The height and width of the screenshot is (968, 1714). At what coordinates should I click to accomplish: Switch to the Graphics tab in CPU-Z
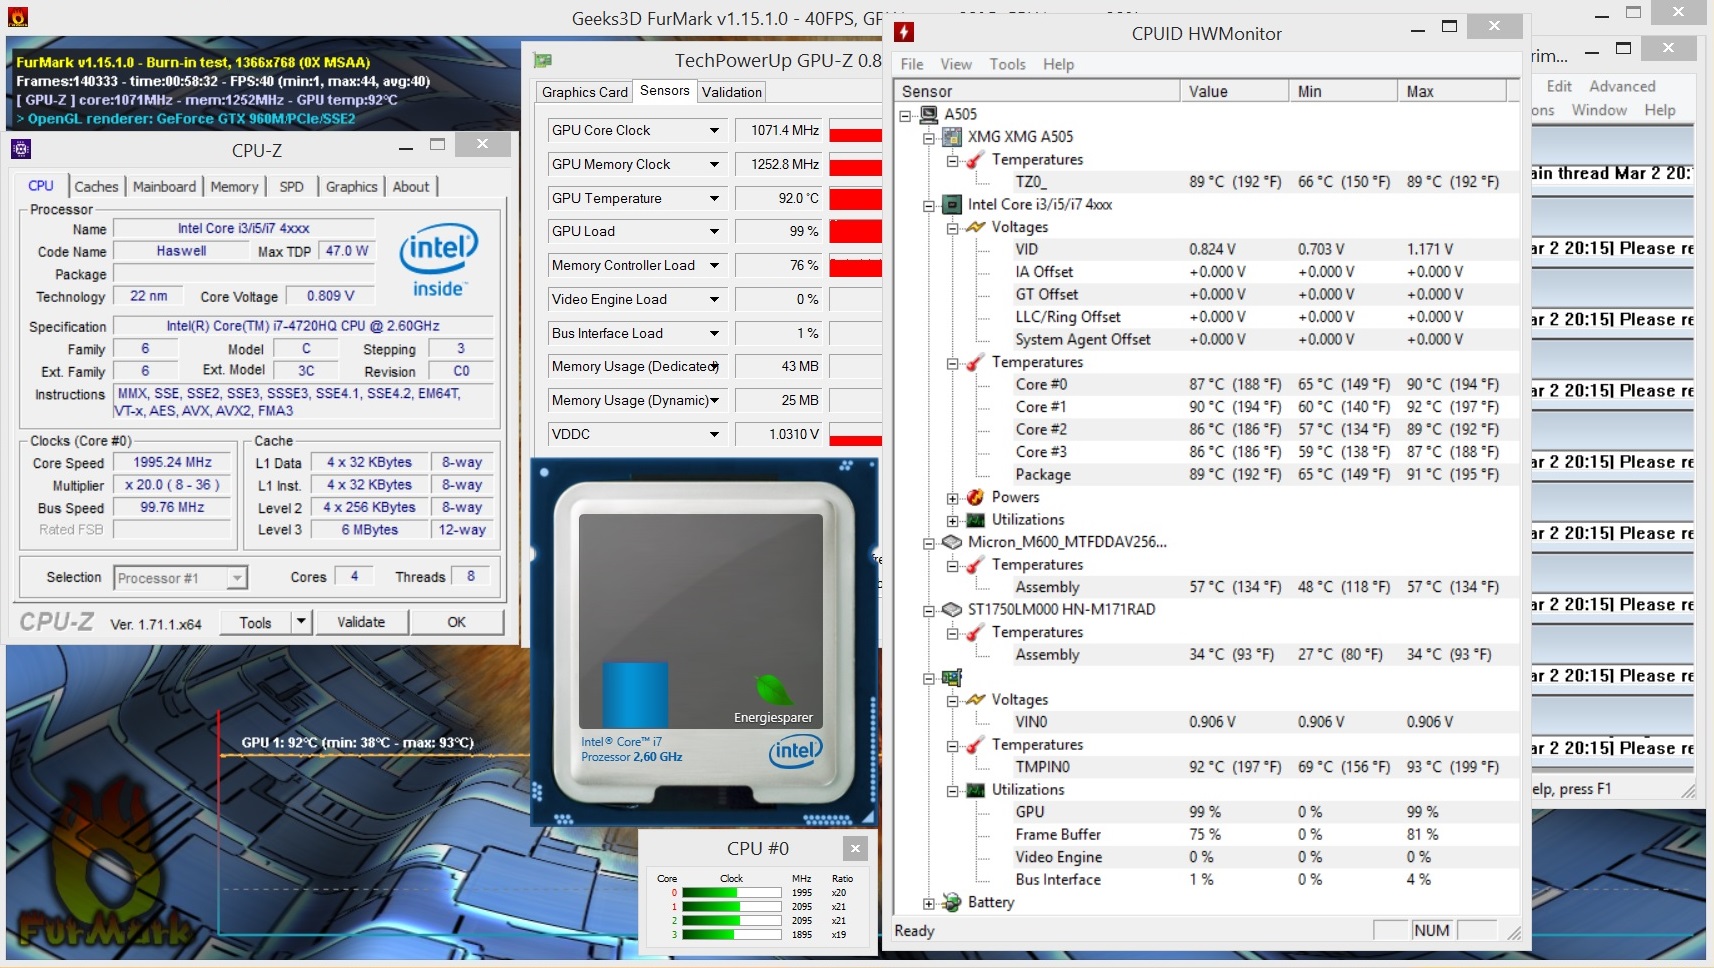(x=351, y=186)
